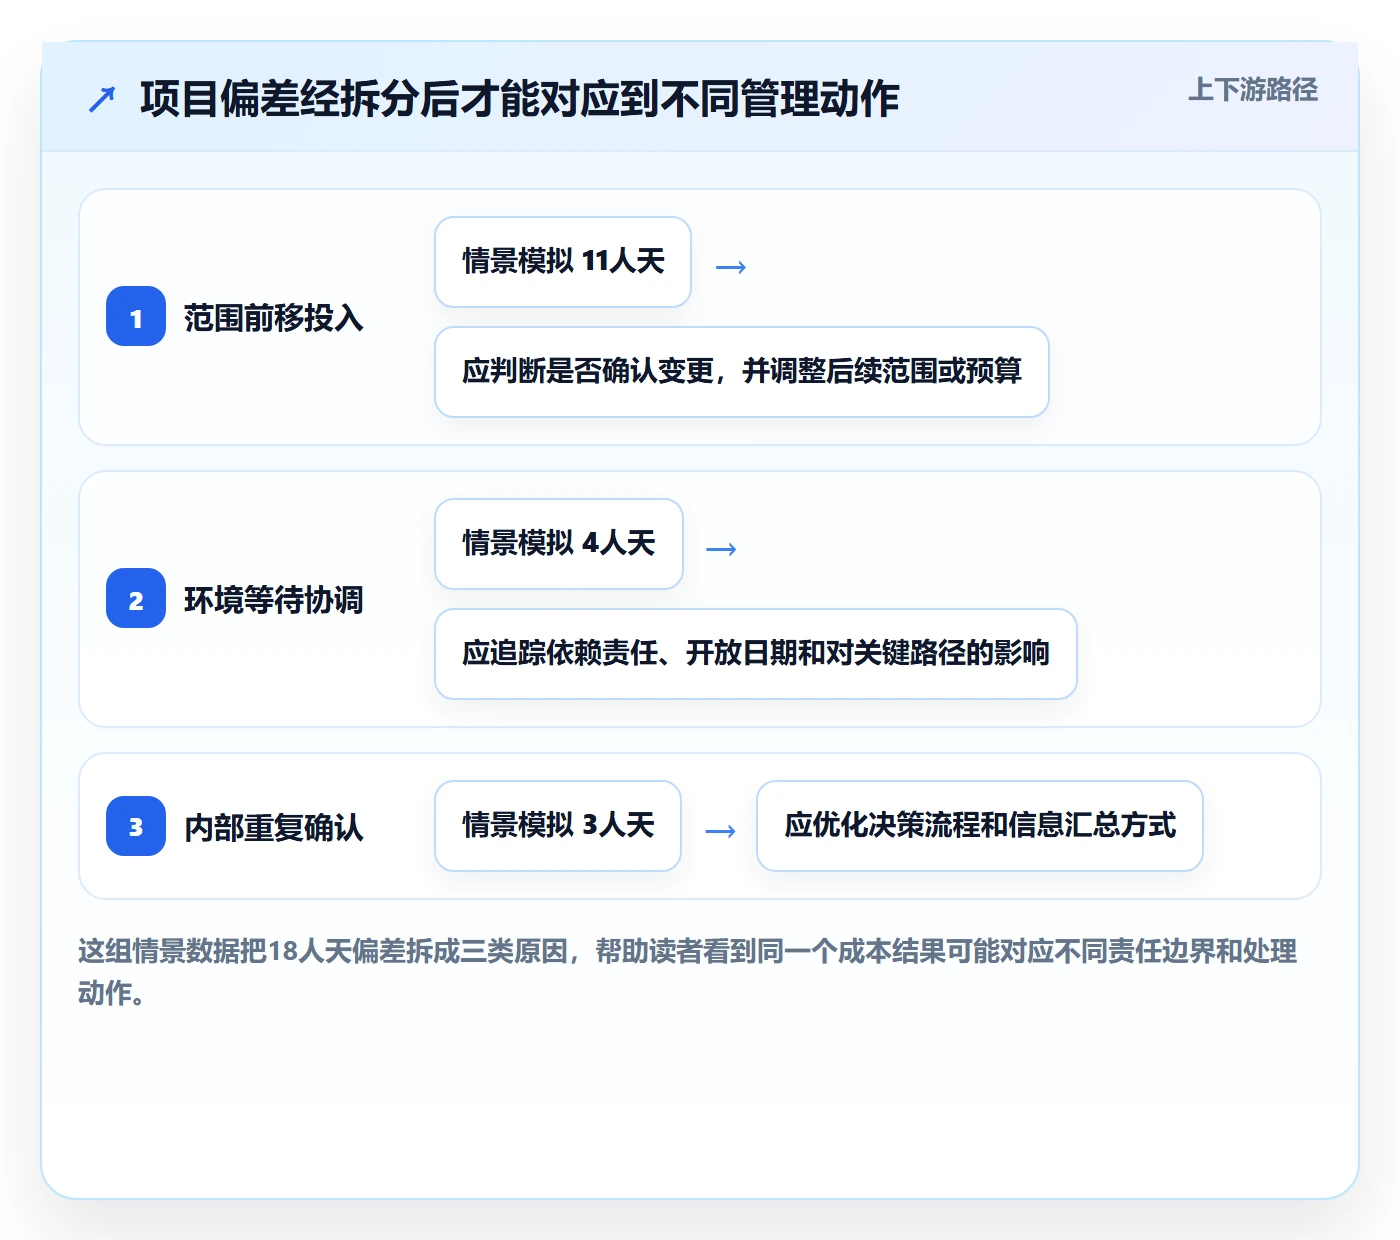The image size is (1400, 1240).
Task: Select the 范围前移投入 row label
Action: tap(274, 318)
